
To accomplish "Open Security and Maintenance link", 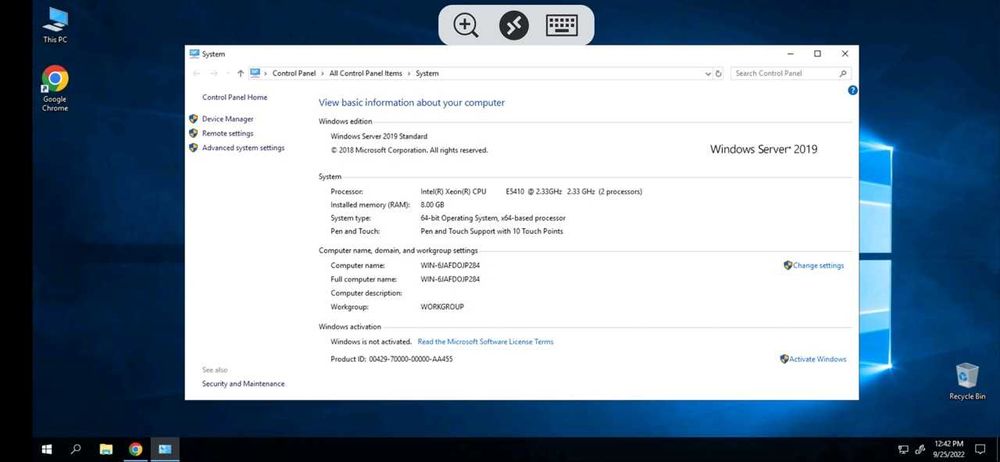I will coord(243,384).
